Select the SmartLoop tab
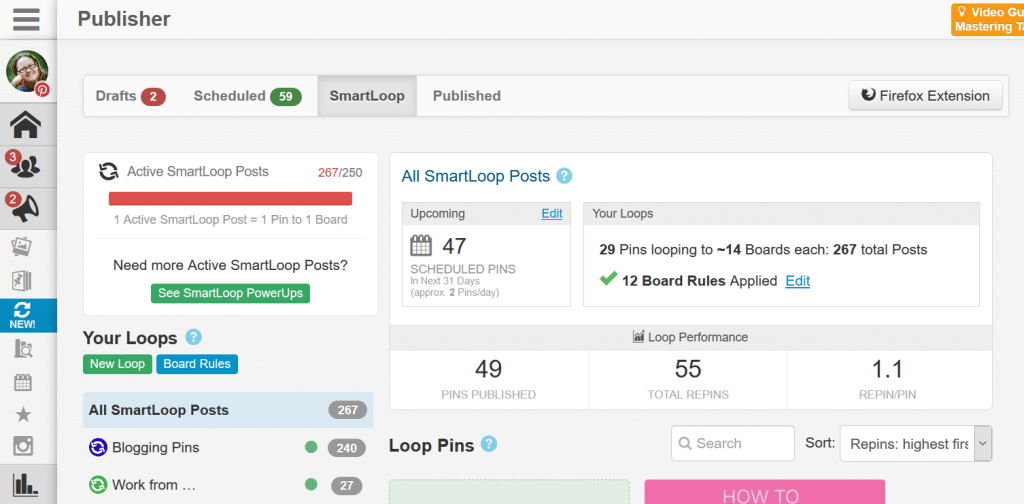Screen dimensions: 1024x504 point(367,96)
